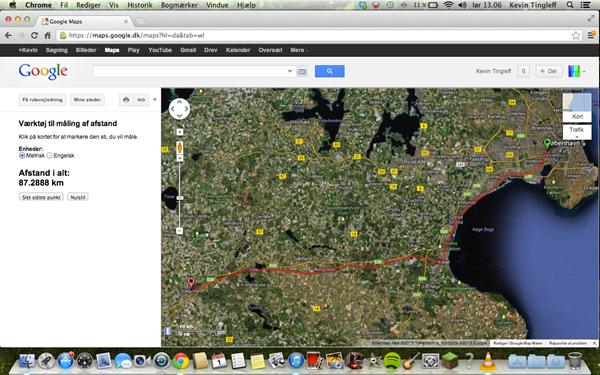
Task: Open the on-screen keyboard icon beside search
Action: (x=302, y=72)
